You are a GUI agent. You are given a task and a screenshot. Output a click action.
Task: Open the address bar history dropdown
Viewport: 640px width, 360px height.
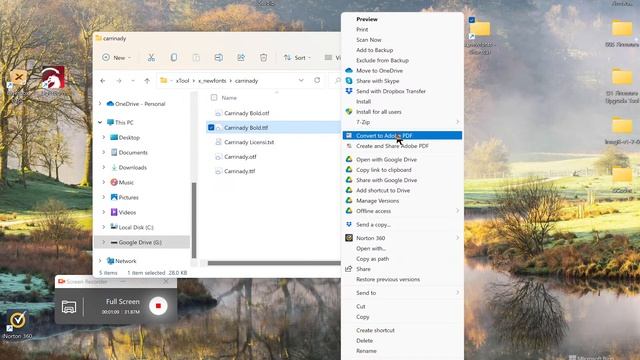301,80
